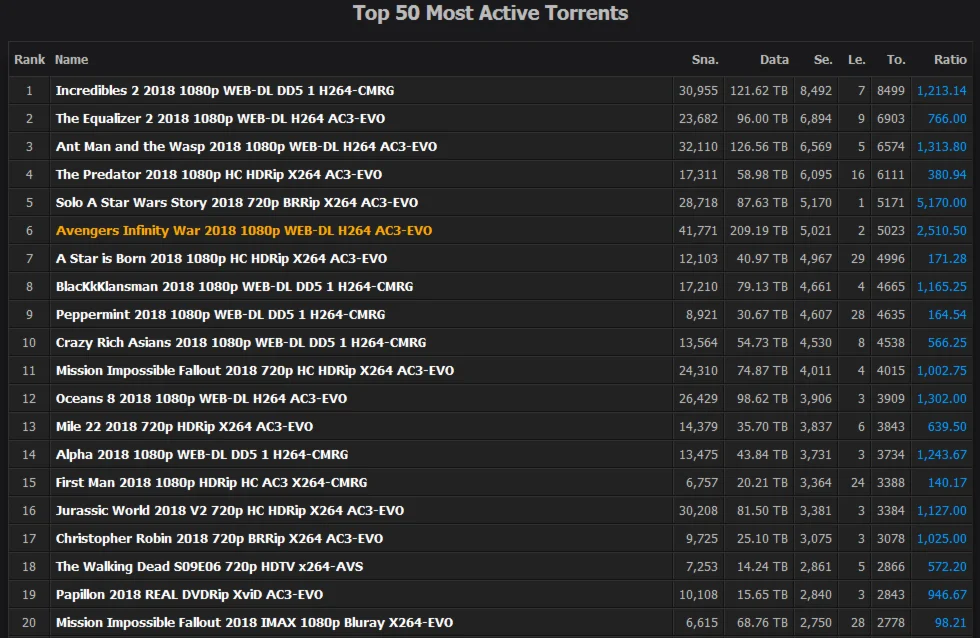The image size is (980, 638).
Task: Open the Incredibles 2 2018 1080p torrent
Action: point(225,91)
